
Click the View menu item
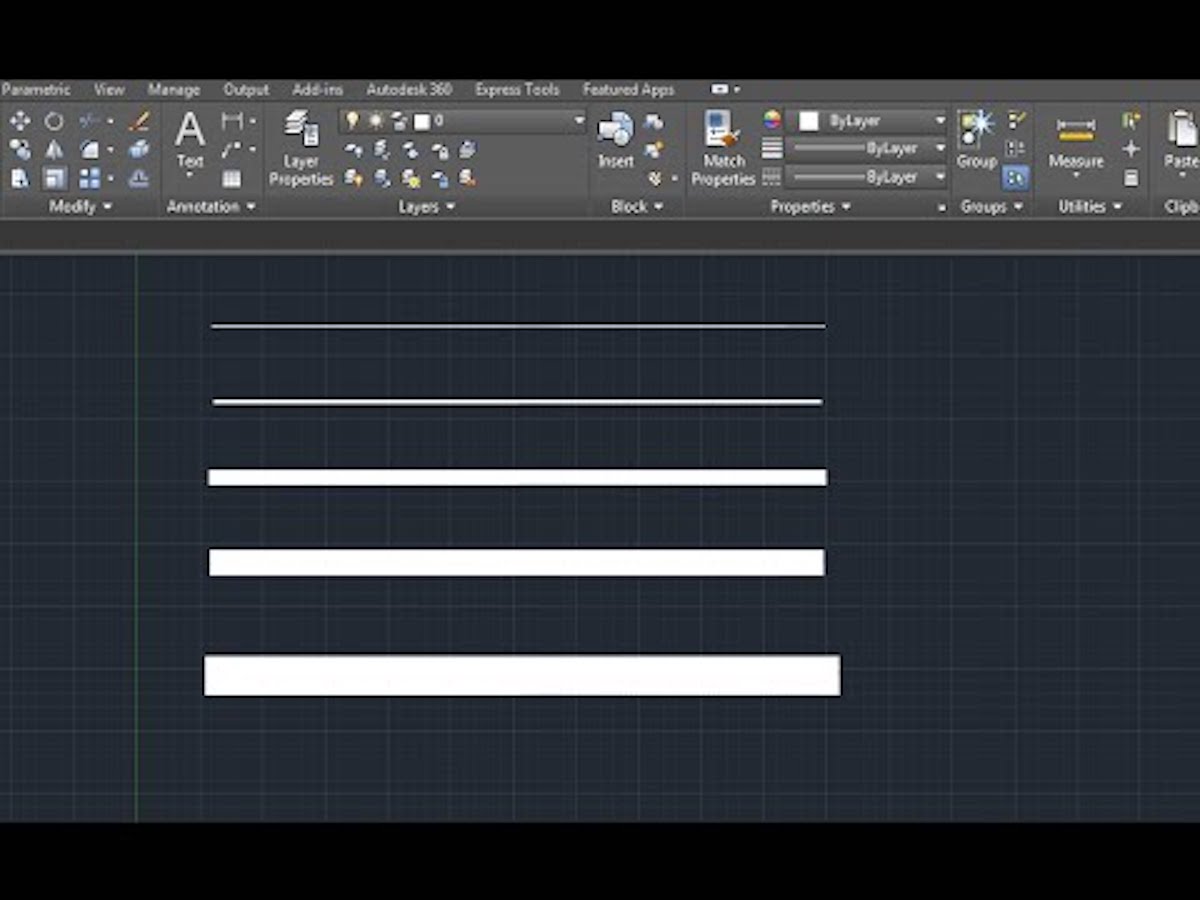pyautogui.click(x=108, y=89)
